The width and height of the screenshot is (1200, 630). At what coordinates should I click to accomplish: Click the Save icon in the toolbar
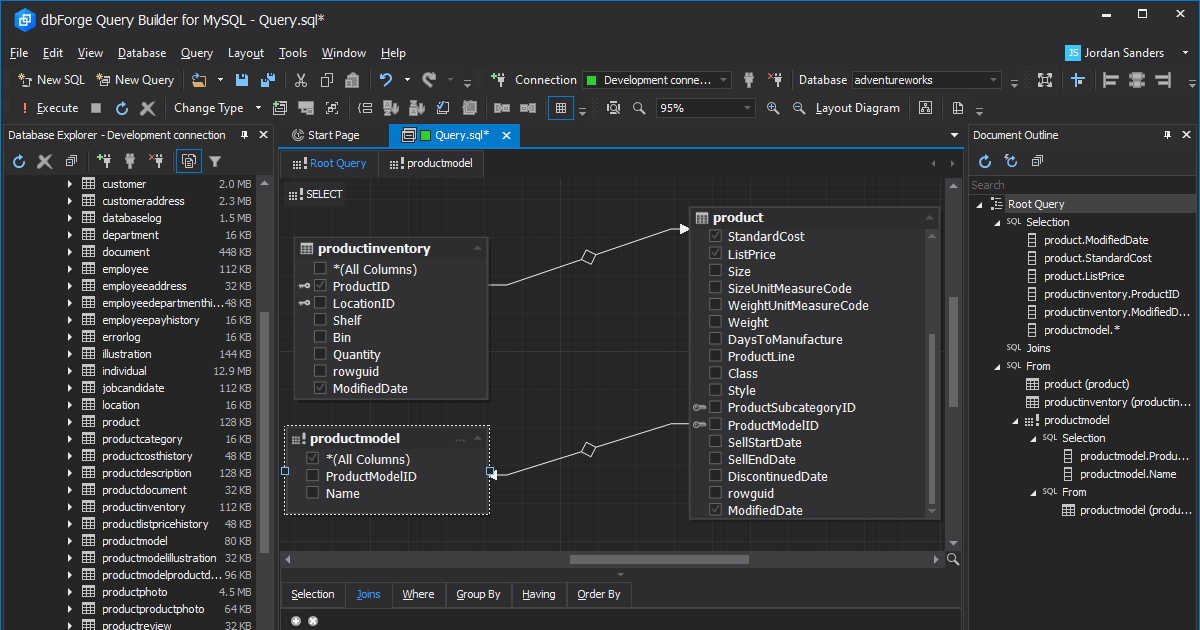pyautogui.click(x=242, y=80)
